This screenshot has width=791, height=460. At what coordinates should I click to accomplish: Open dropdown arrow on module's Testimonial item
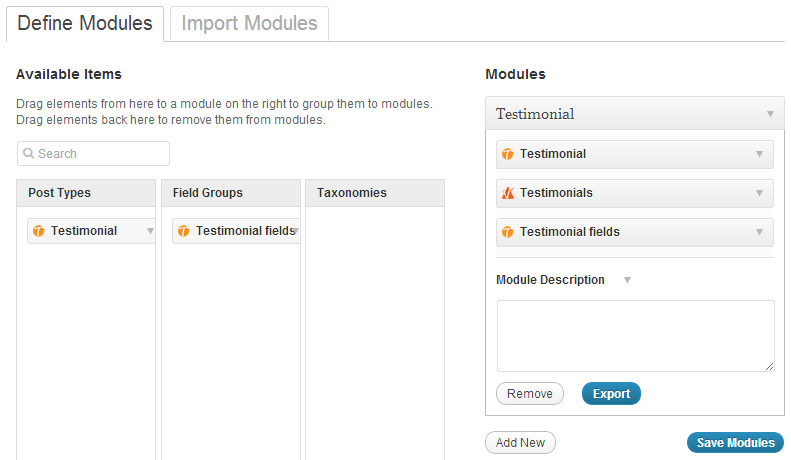759,154
